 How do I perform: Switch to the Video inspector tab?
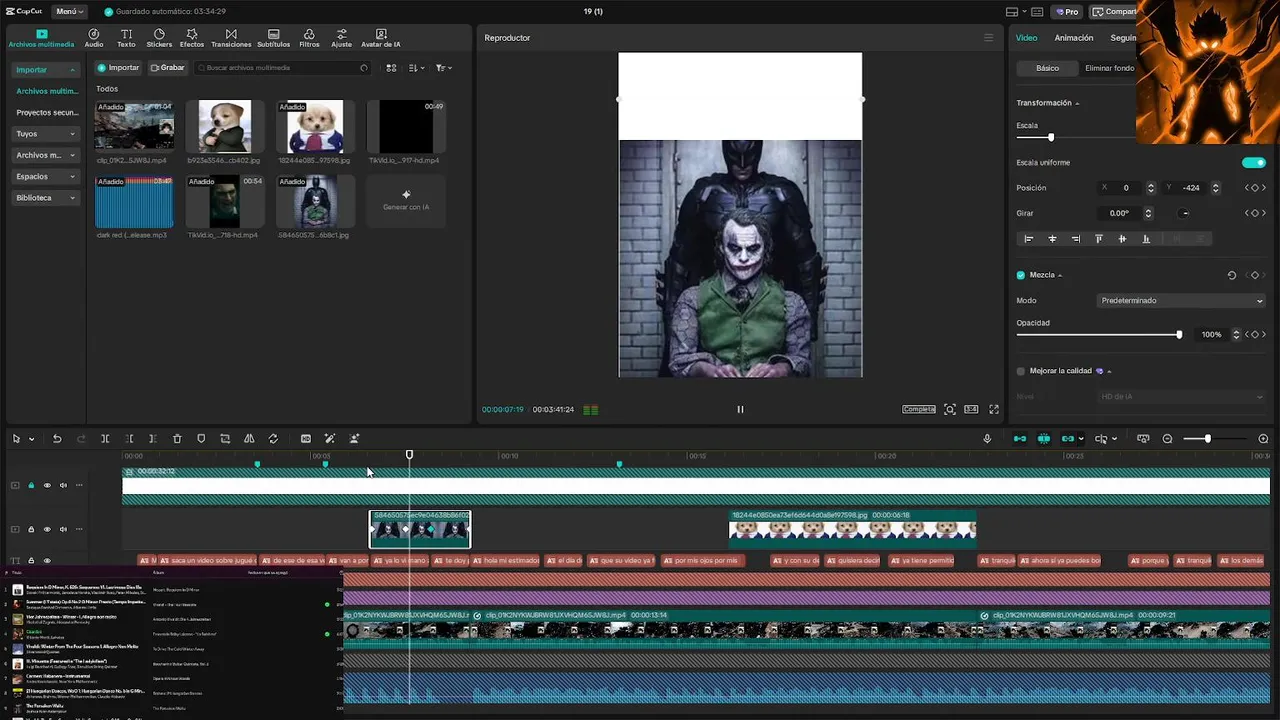click(x=1027, y=38)
